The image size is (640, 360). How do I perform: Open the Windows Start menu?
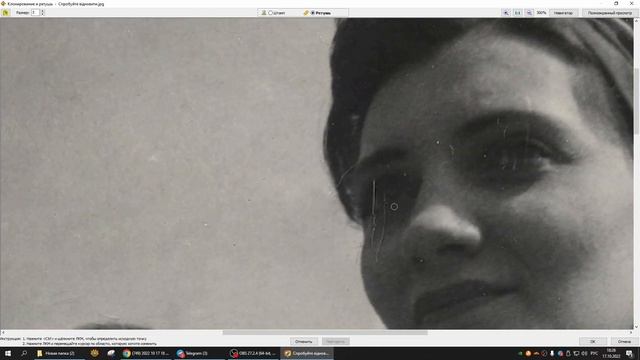click(8, 353)
